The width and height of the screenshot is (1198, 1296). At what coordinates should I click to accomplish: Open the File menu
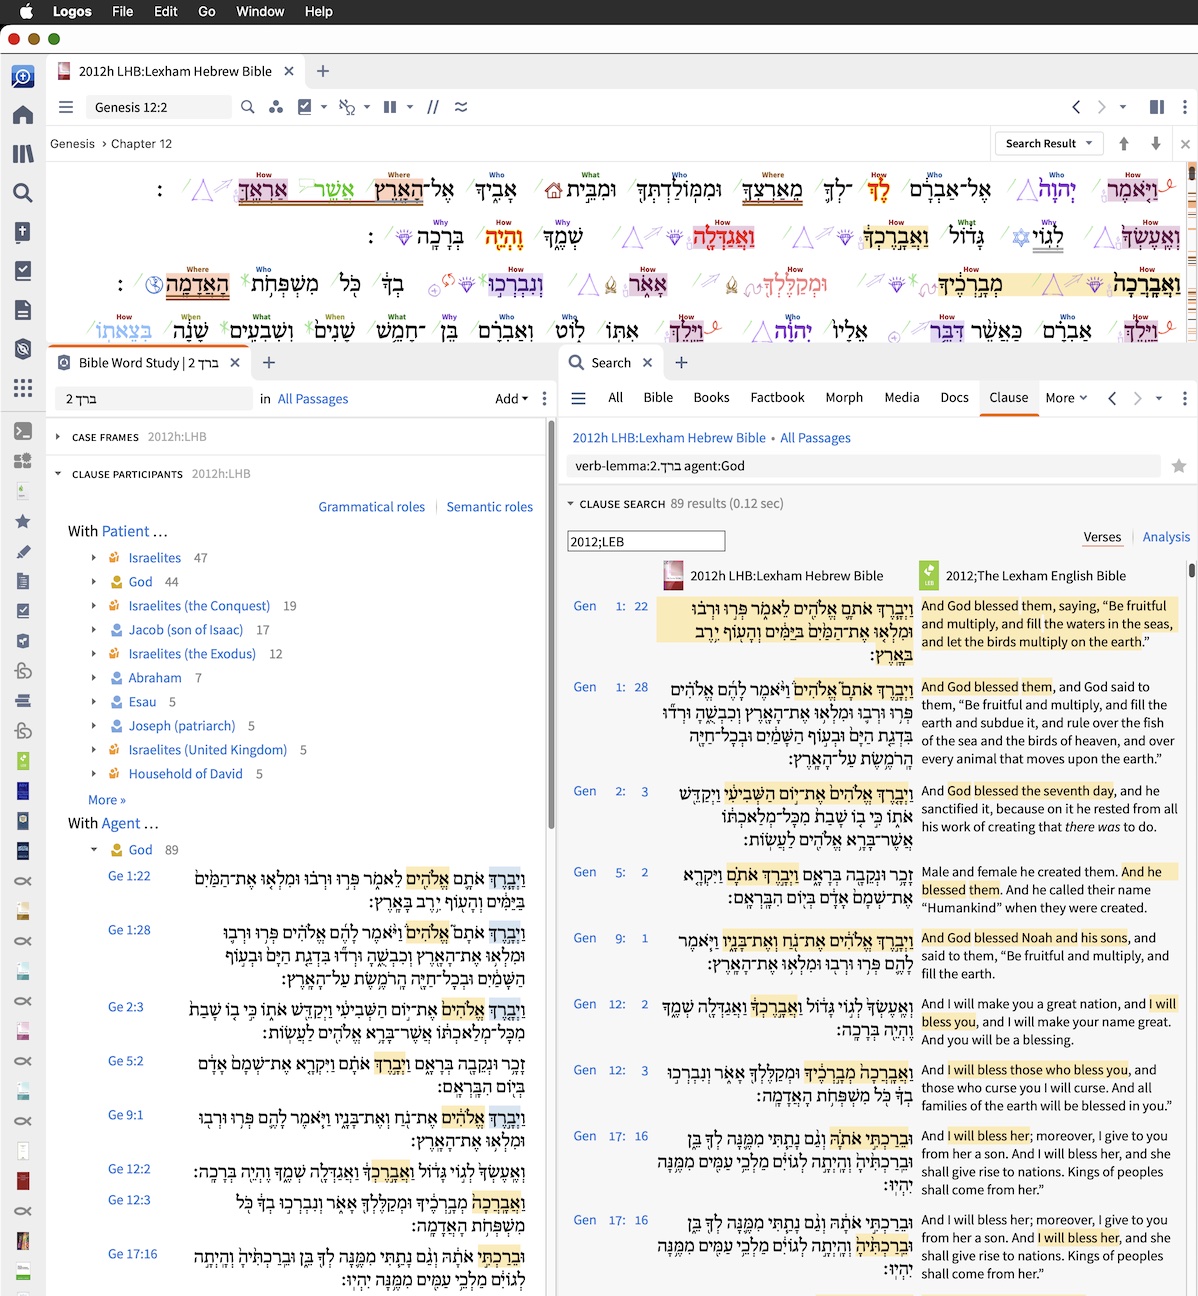[123, 12]
